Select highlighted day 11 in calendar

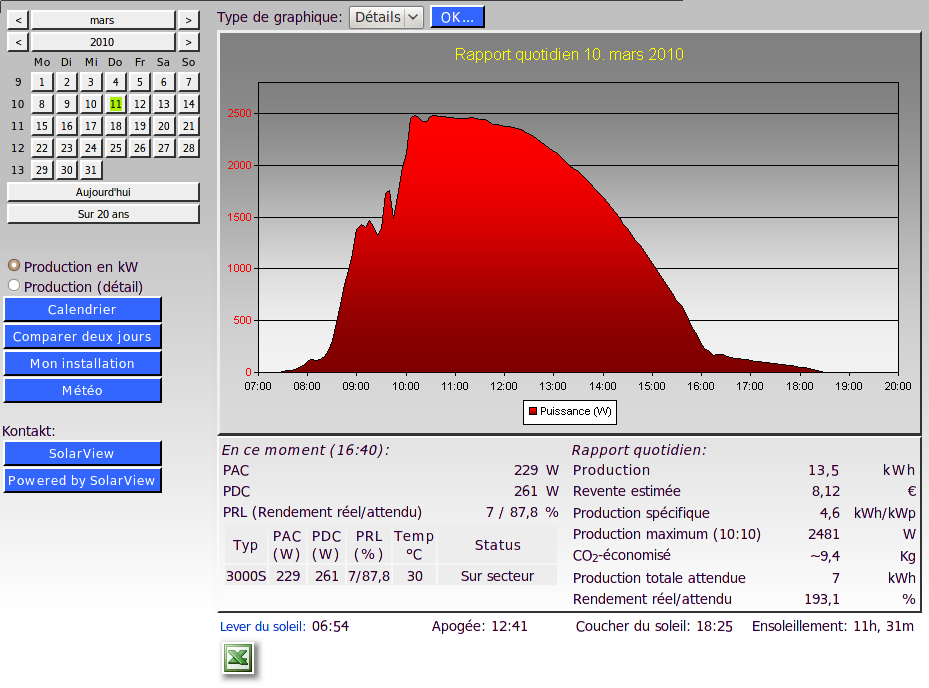[116, 104]
